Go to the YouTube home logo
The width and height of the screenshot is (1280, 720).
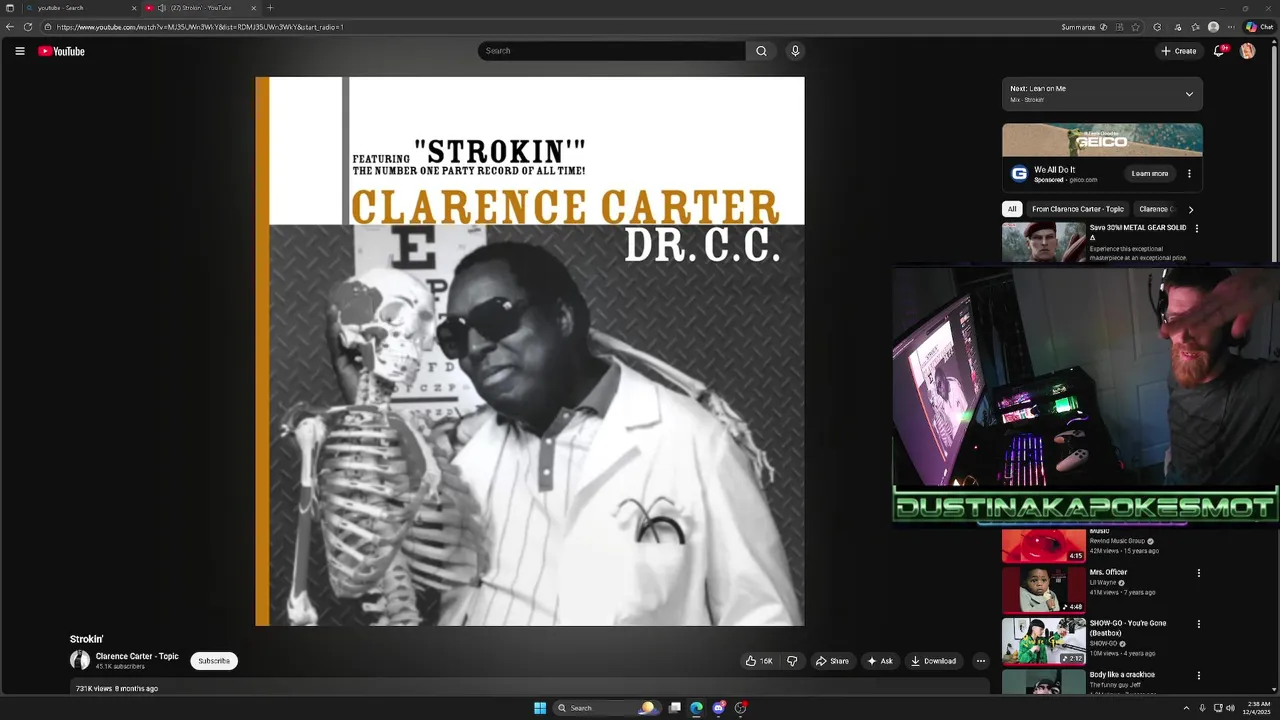(61, 51)
